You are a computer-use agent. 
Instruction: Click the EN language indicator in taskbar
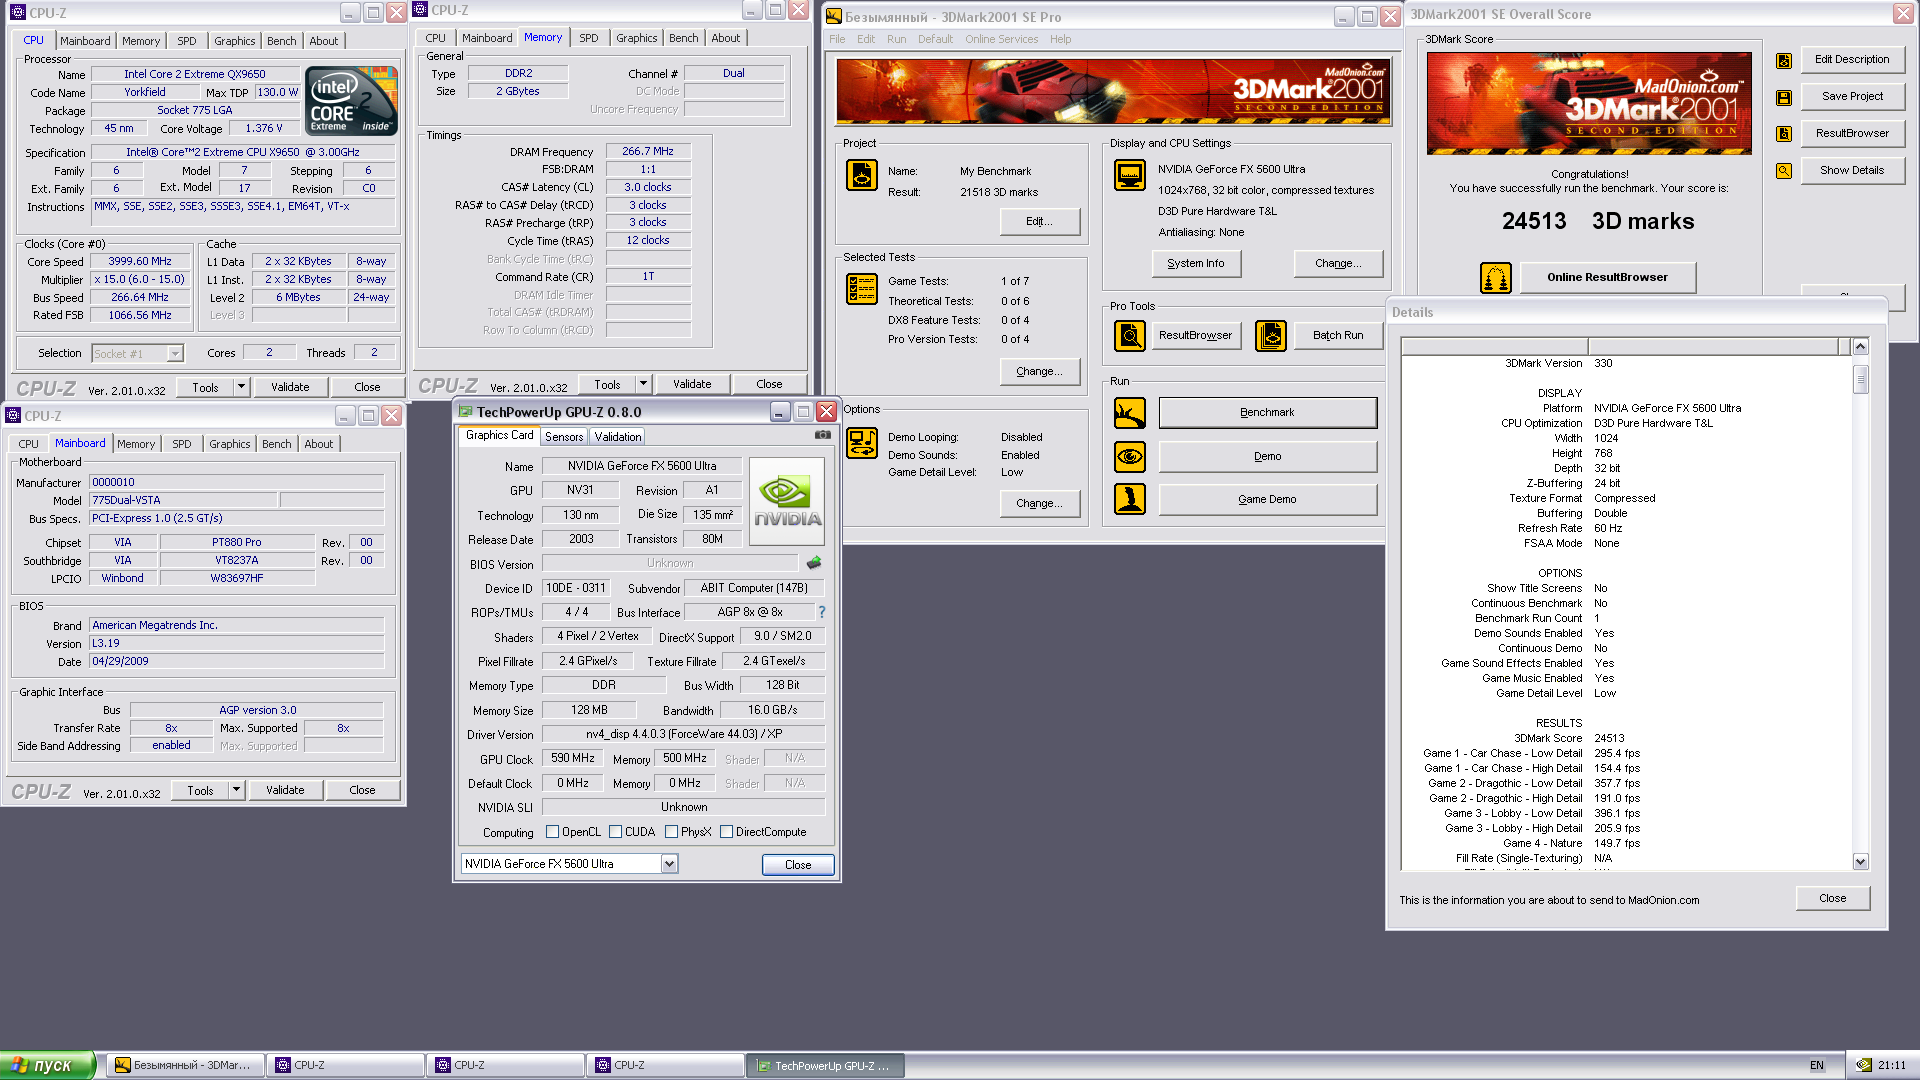pos(1817,1066)
